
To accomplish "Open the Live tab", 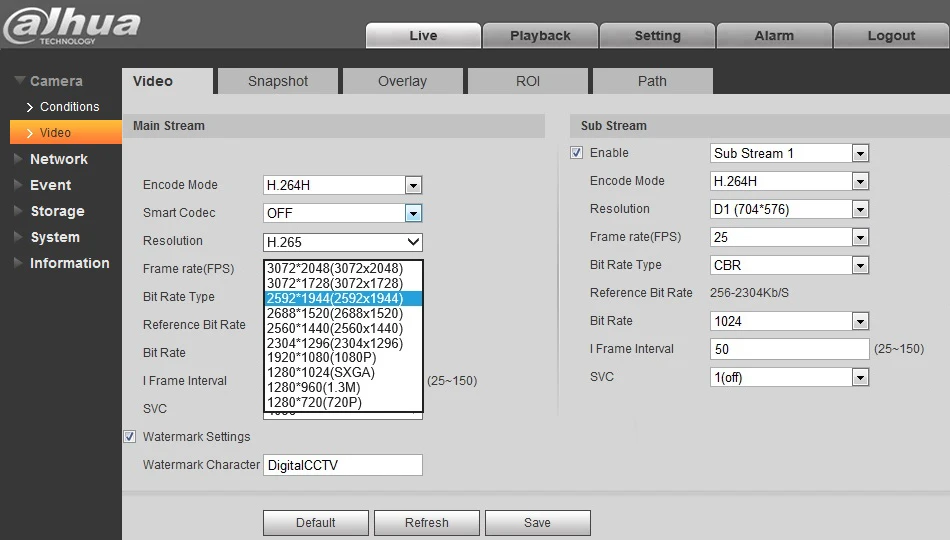I will [424, 36].
